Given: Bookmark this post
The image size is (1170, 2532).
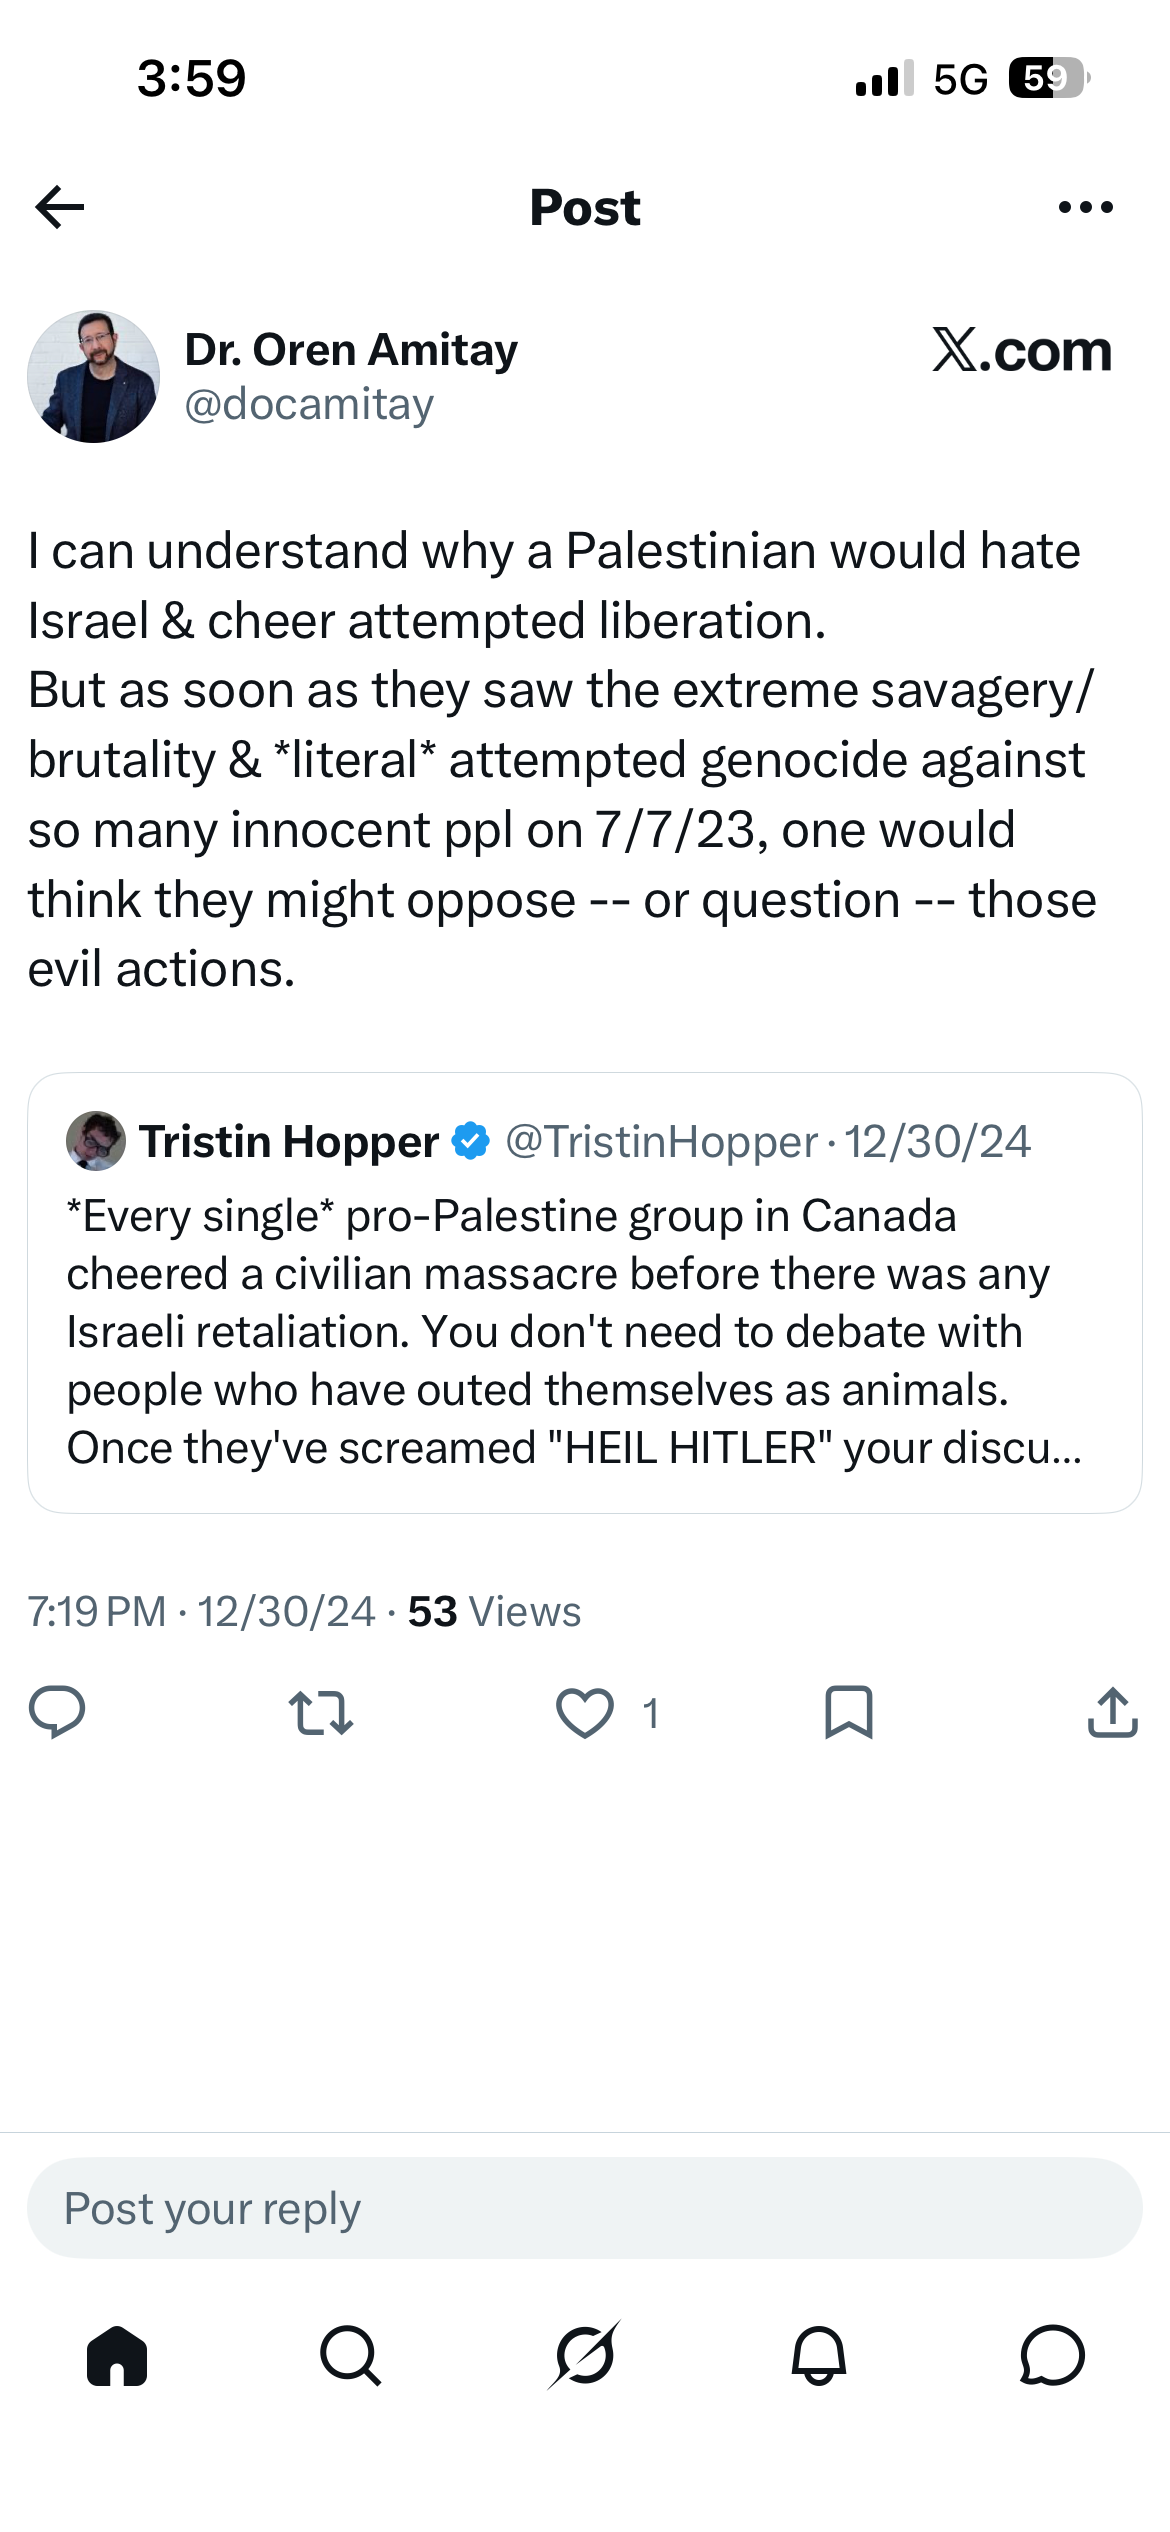Looking at the screenshot, I should 849,1712.
